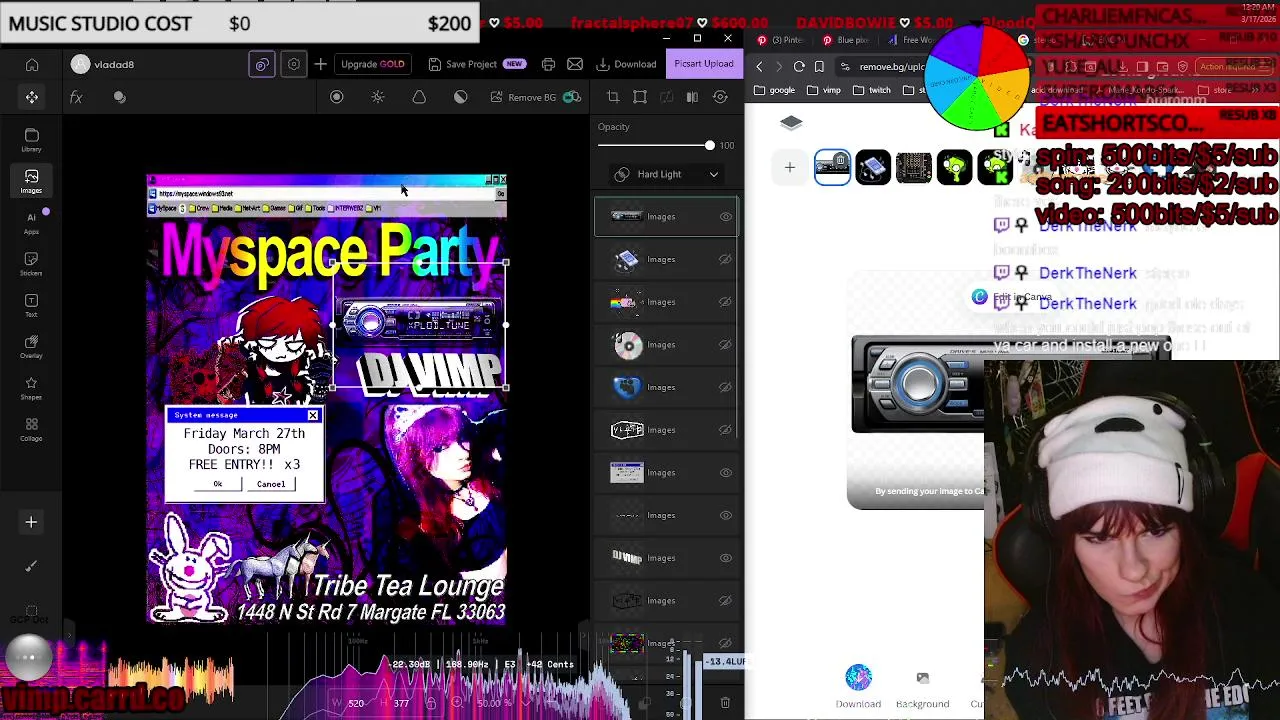The width and height of the screenshot is (1280, 720).
Task: Click the plus icon beside Upgrade GOLD
Action: (x=320, y=64)
